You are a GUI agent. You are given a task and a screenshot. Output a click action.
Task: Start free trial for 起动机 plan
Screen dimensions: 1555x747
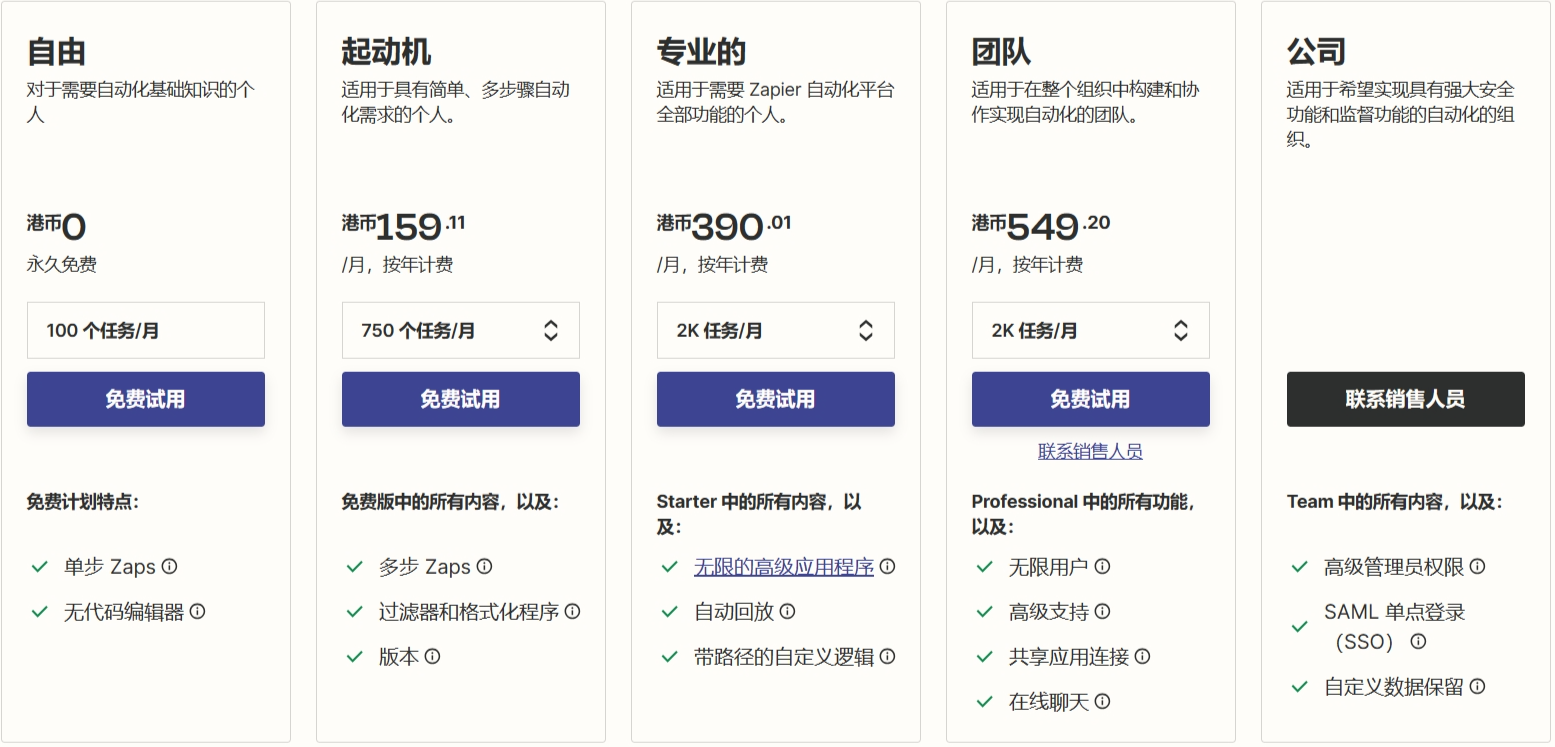460,399
